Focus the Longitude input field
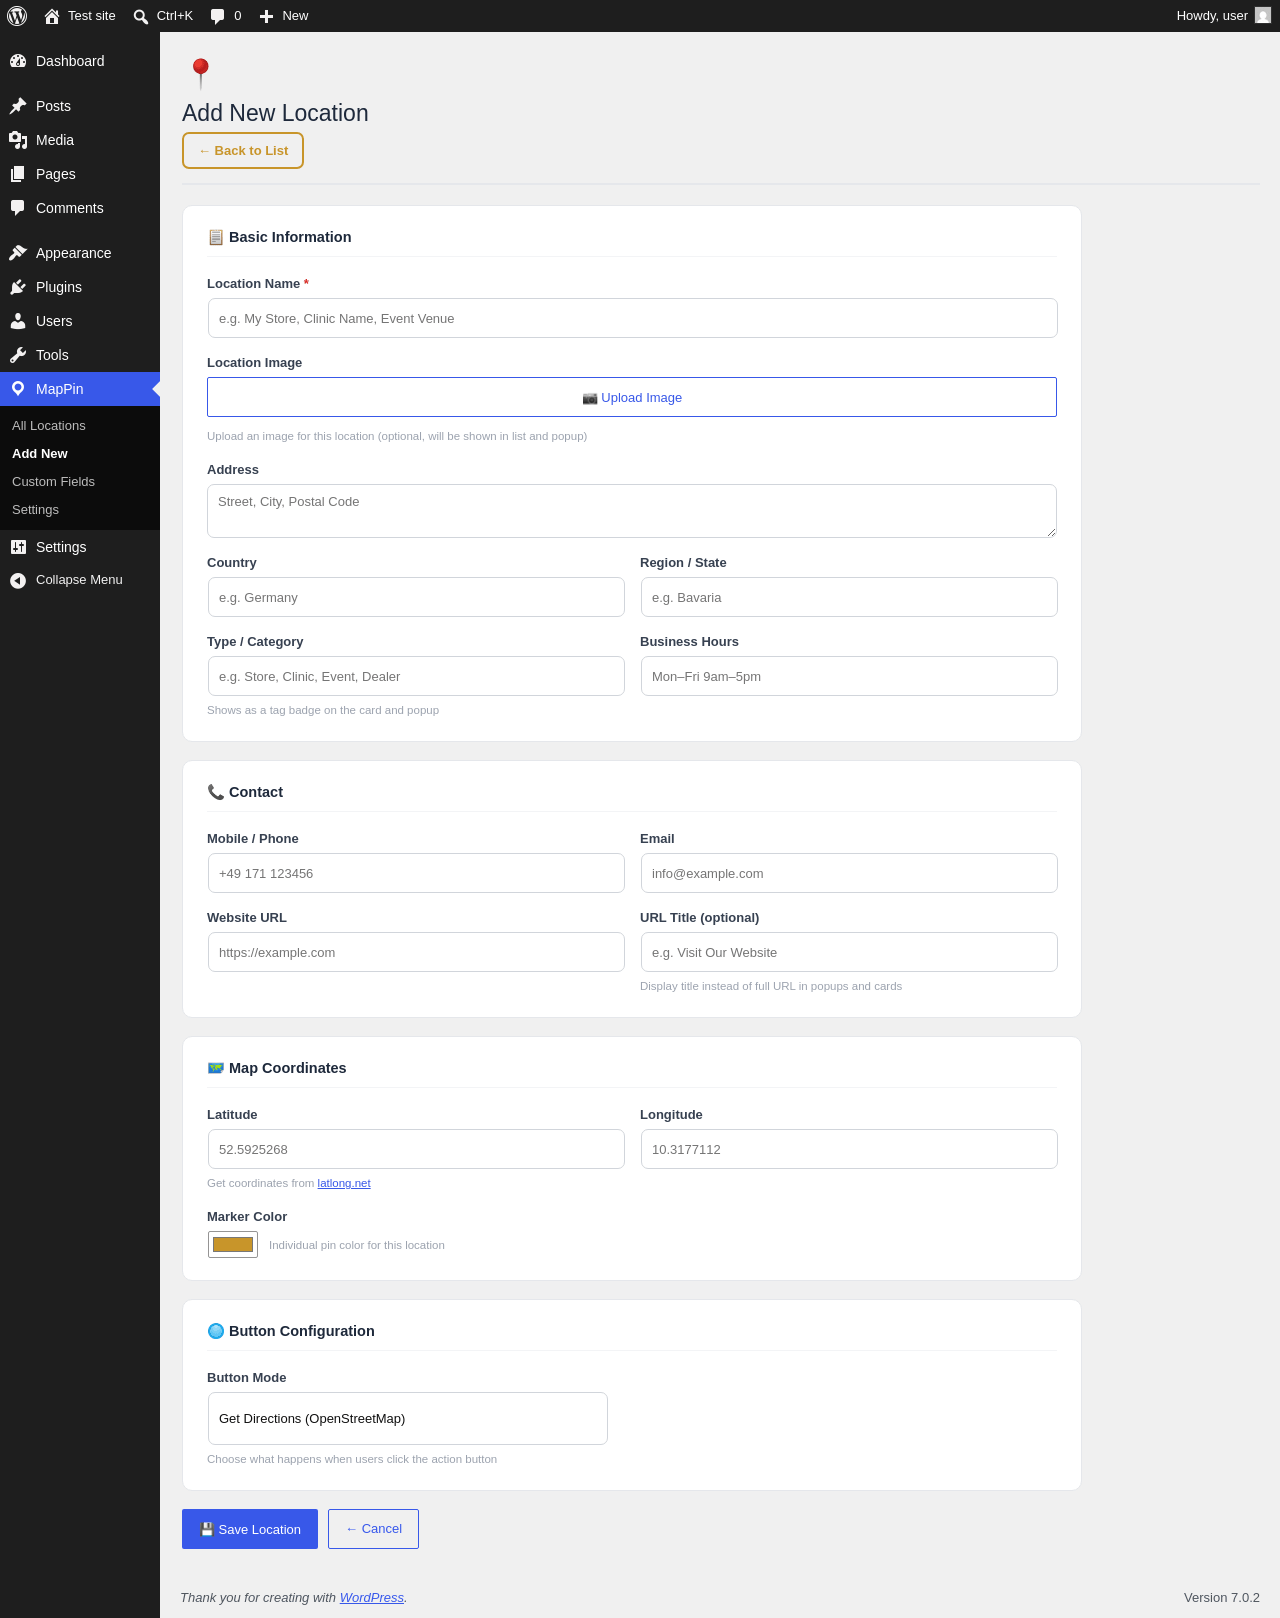Screen dimensions: 1280x1618 [849, 1149]
